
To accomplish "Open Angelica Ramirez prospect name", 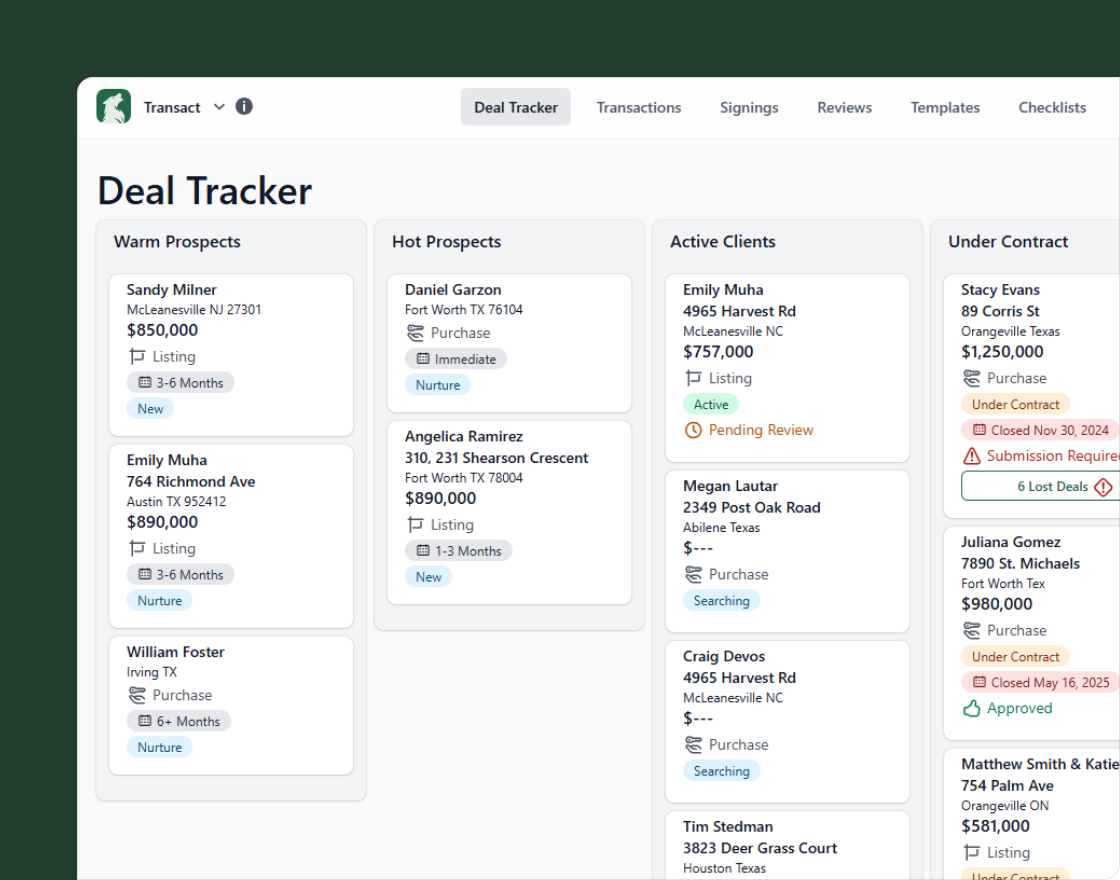I will (x=464, y=436).
